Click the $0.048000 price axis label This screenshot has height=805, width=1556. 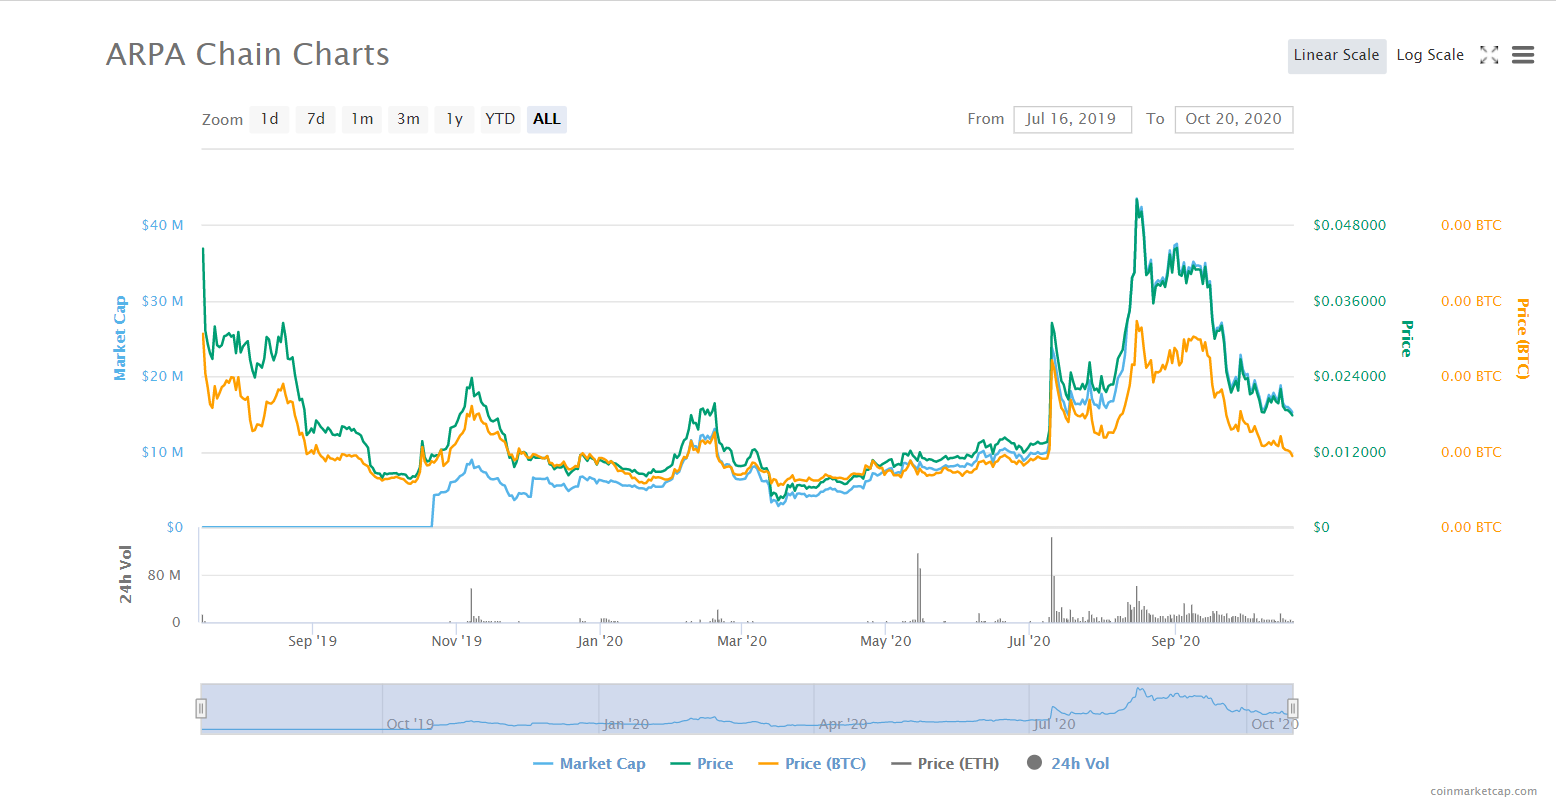click(x=1350, y=225)
